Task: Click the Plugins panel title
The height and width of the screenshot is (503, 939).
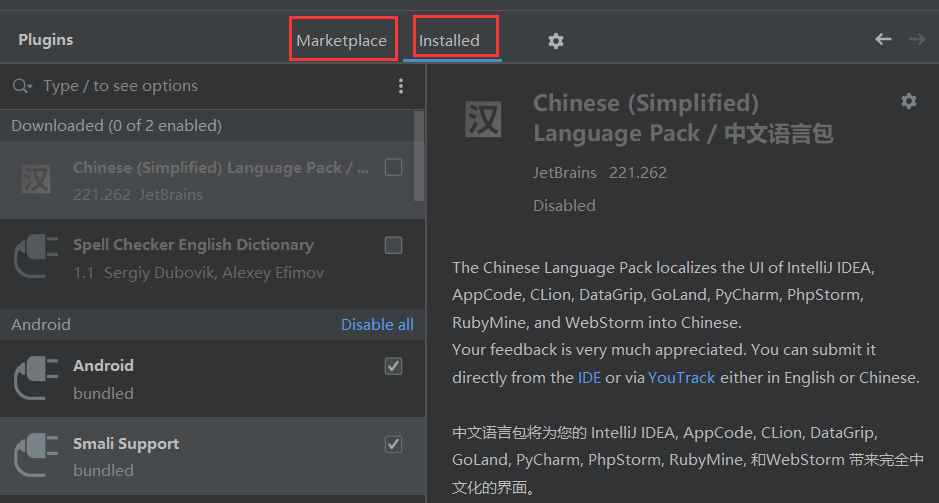Action: 46,40
